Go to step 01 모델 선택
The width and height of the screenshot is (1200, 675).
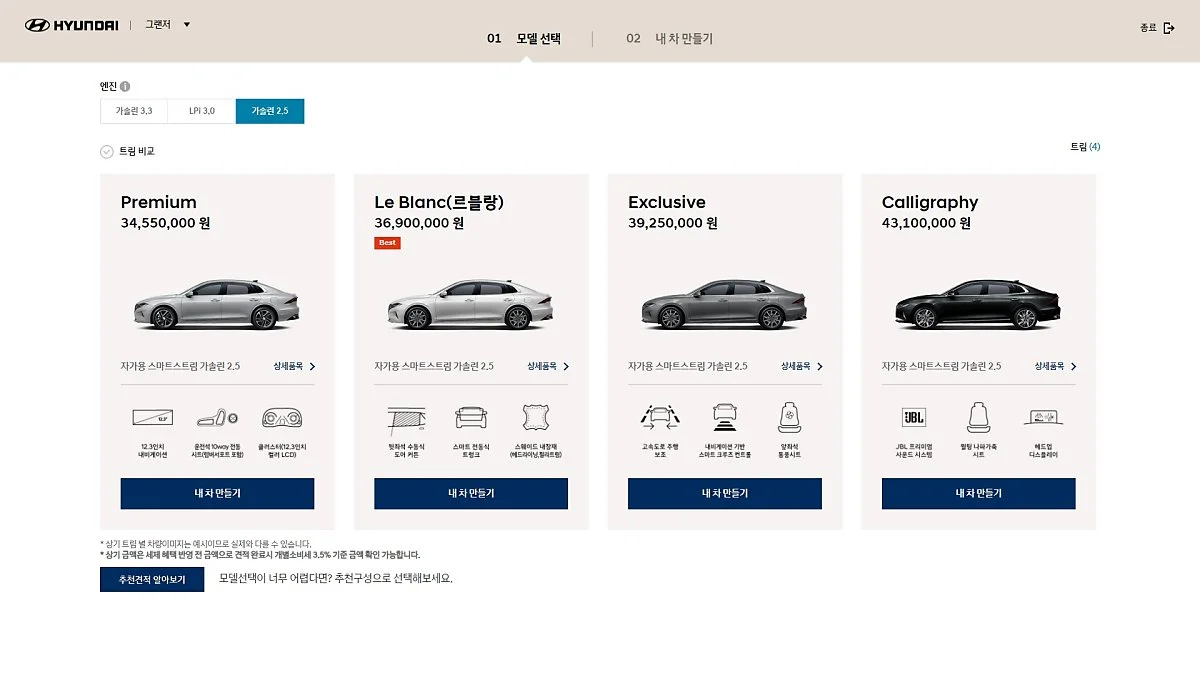tap(524, 39)
